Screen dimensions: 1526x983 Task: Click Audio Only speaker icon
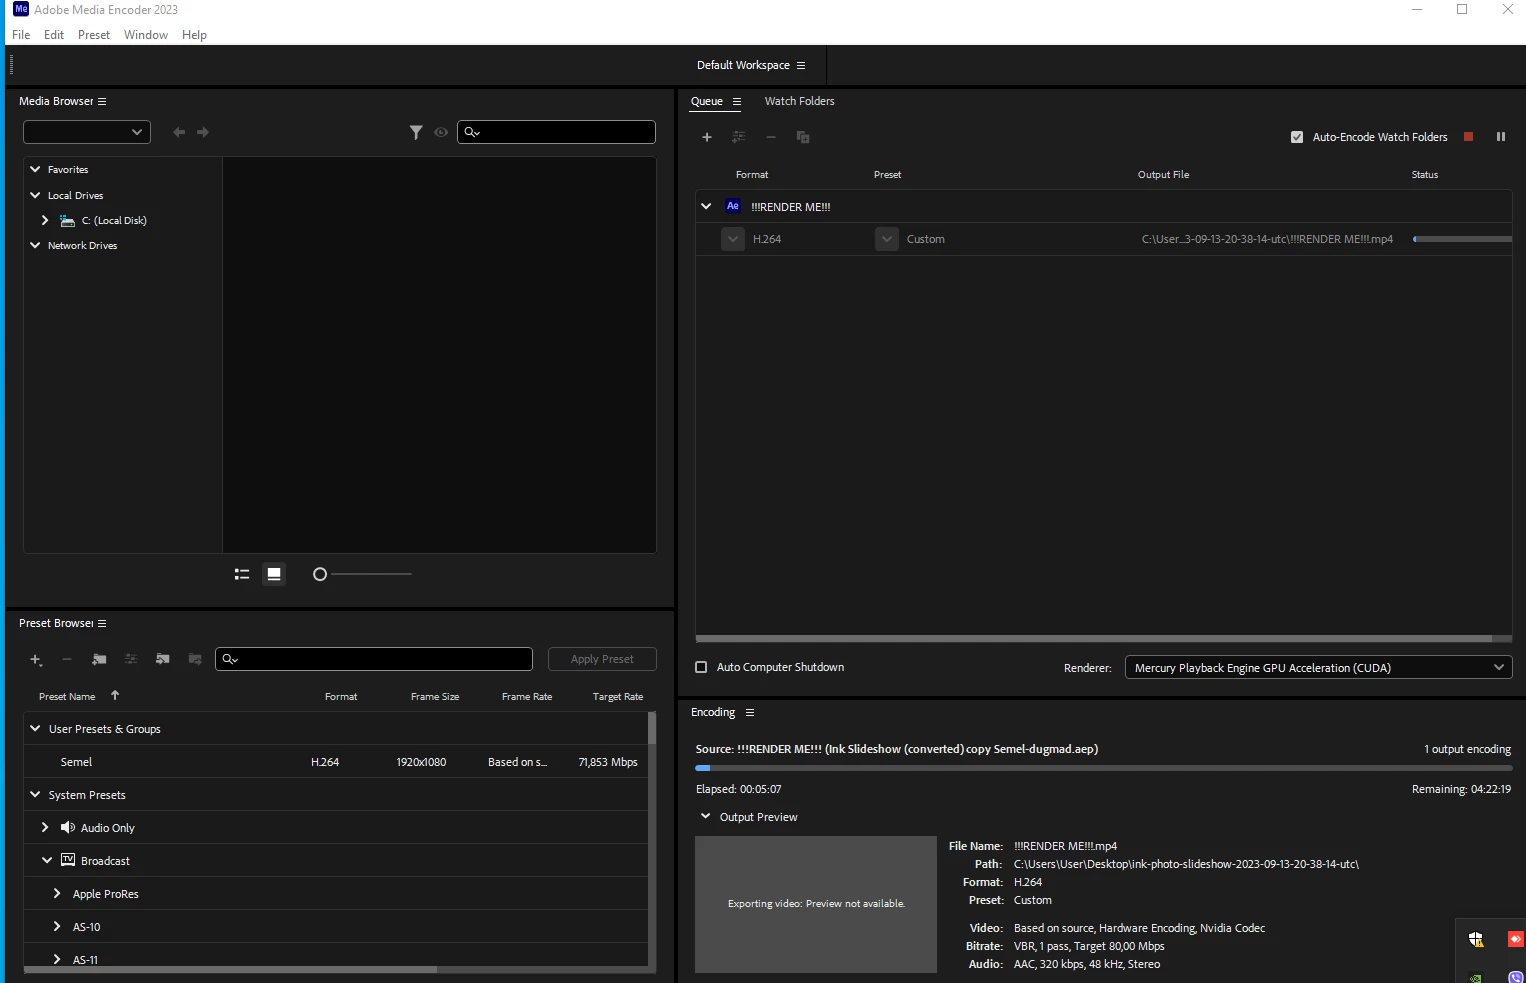[68, 827]
